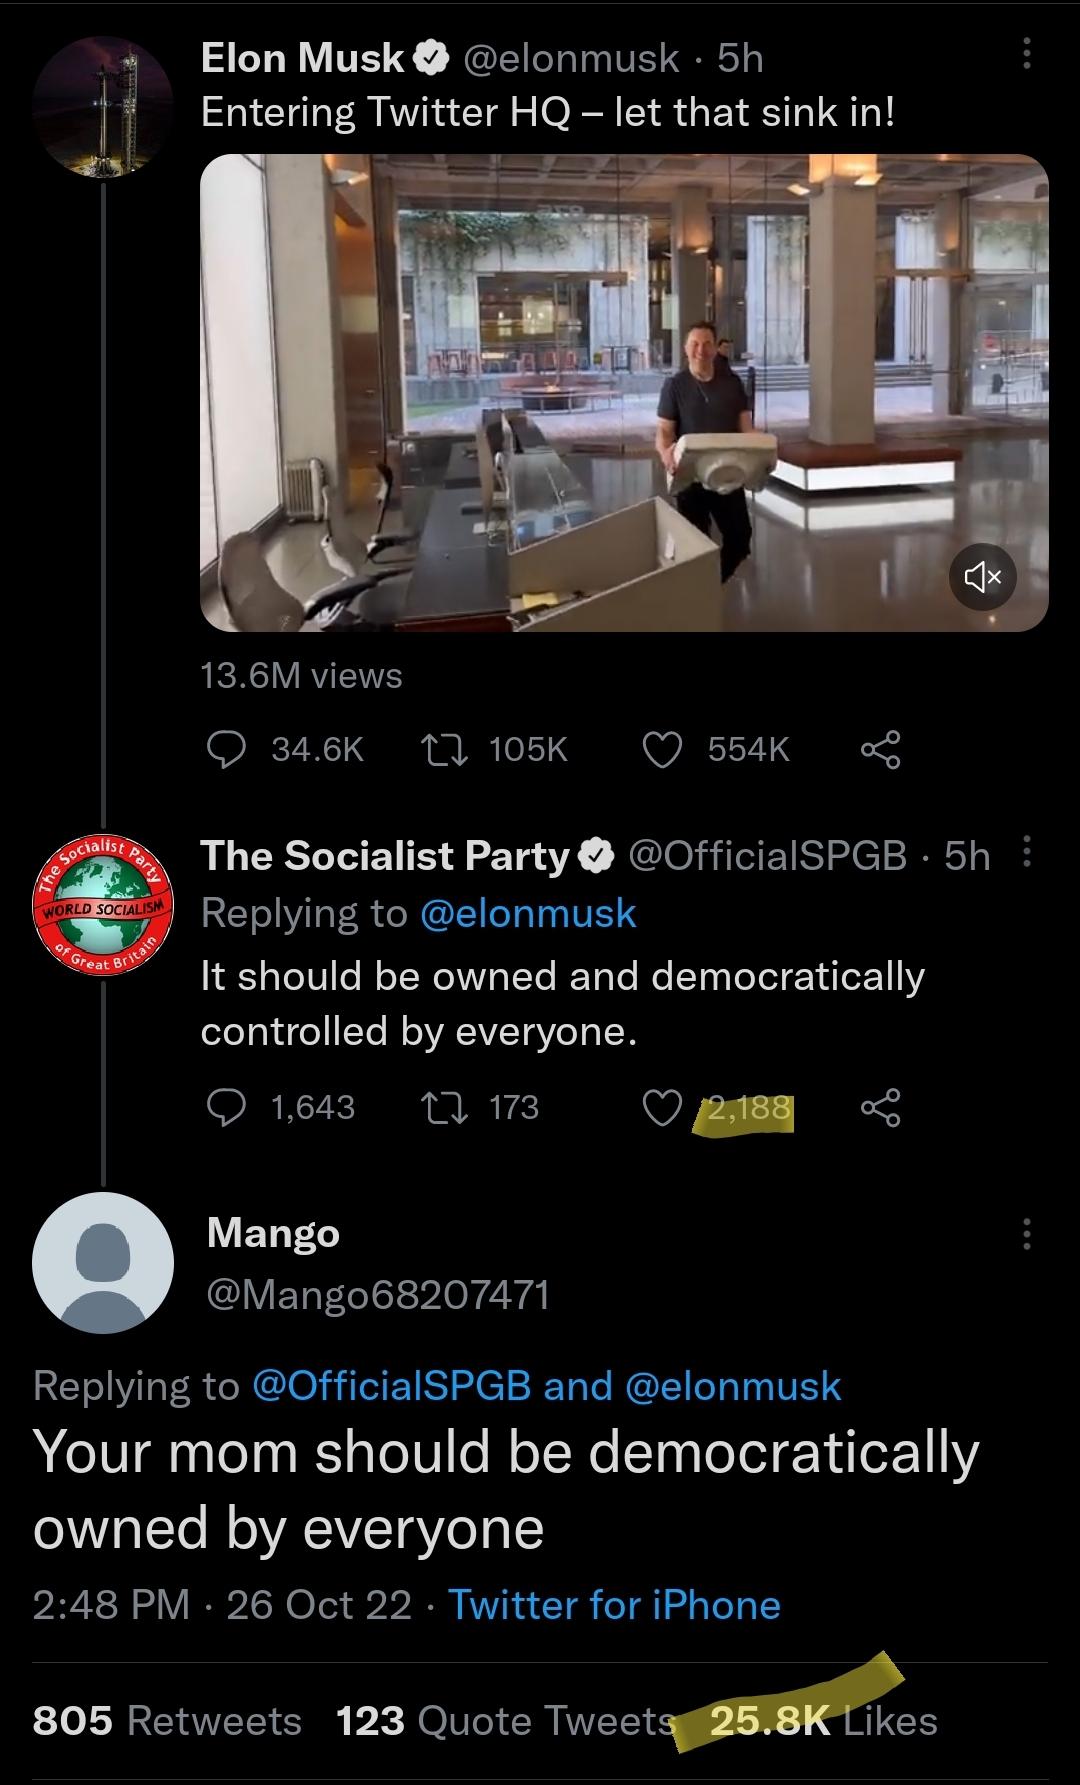Open the @OfficialSPGB mention in Mango's reply
Image resolution: width=1080 pixels, height=1785 pixels.
pyautogui.click(x=393, y=1386)
